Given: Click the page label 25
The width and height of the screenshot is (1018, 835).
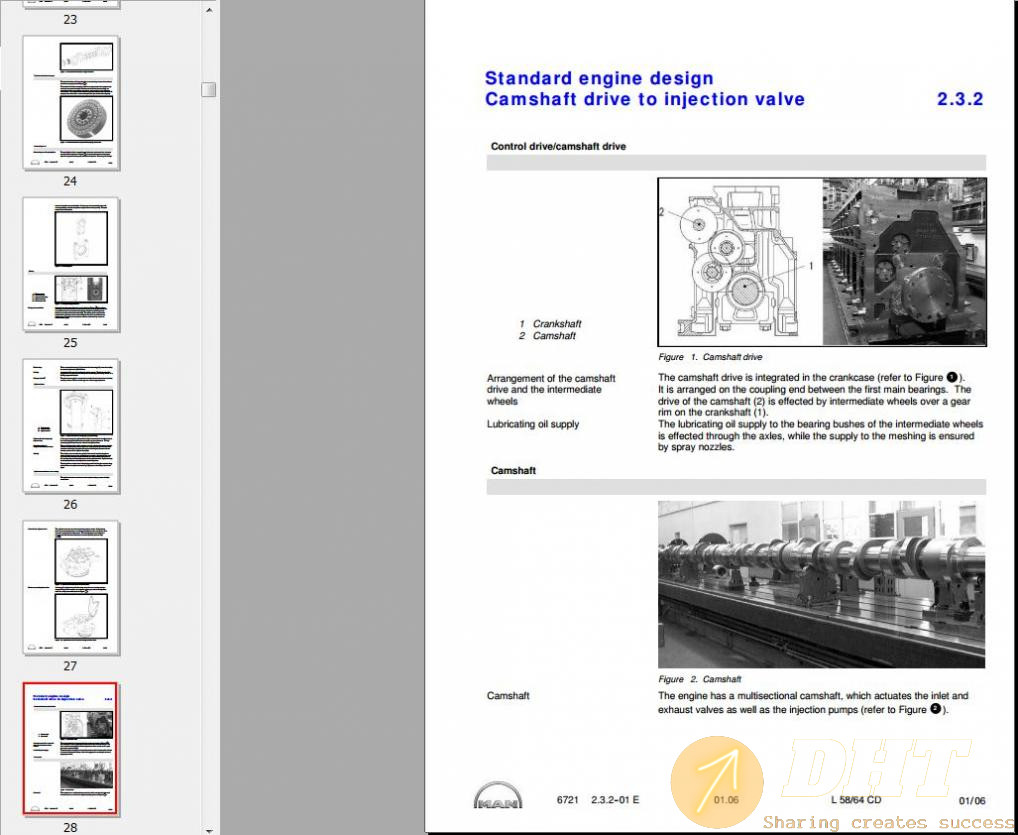Looking at the screenshot, I should tap(70, 343).
